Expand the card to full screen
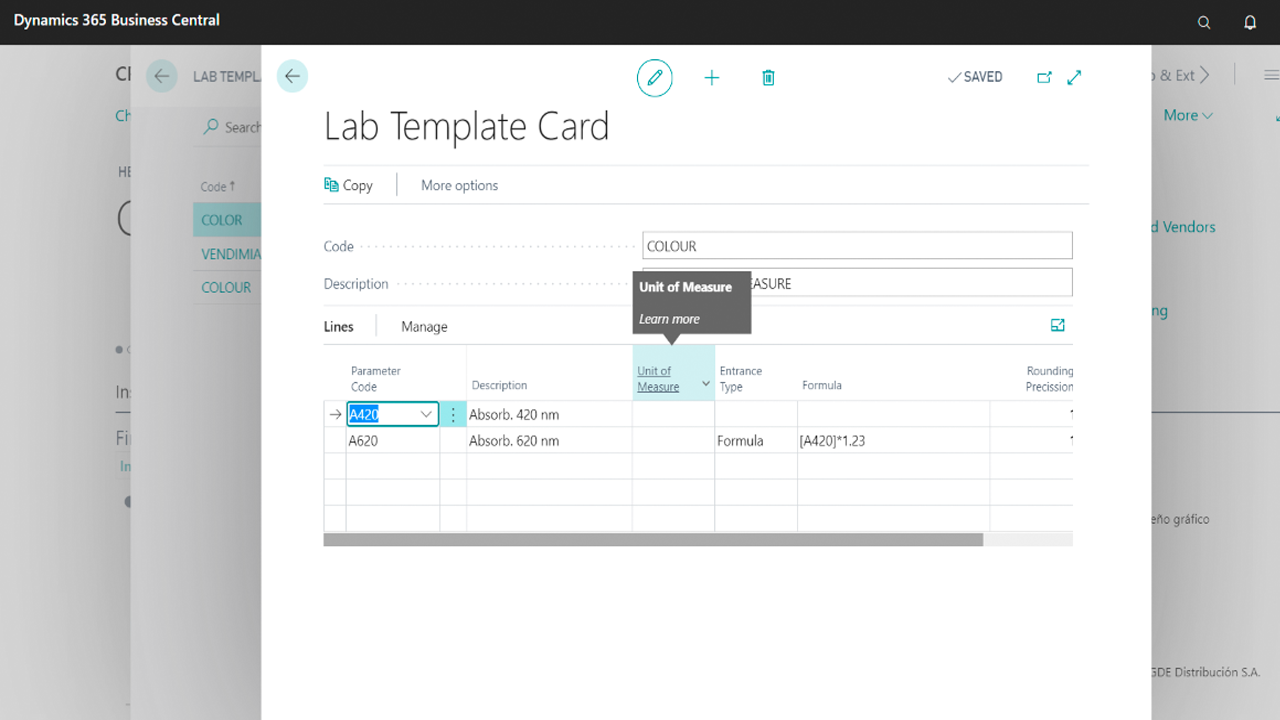The height and width of the screenshot is (720, 1280). 1075,77
